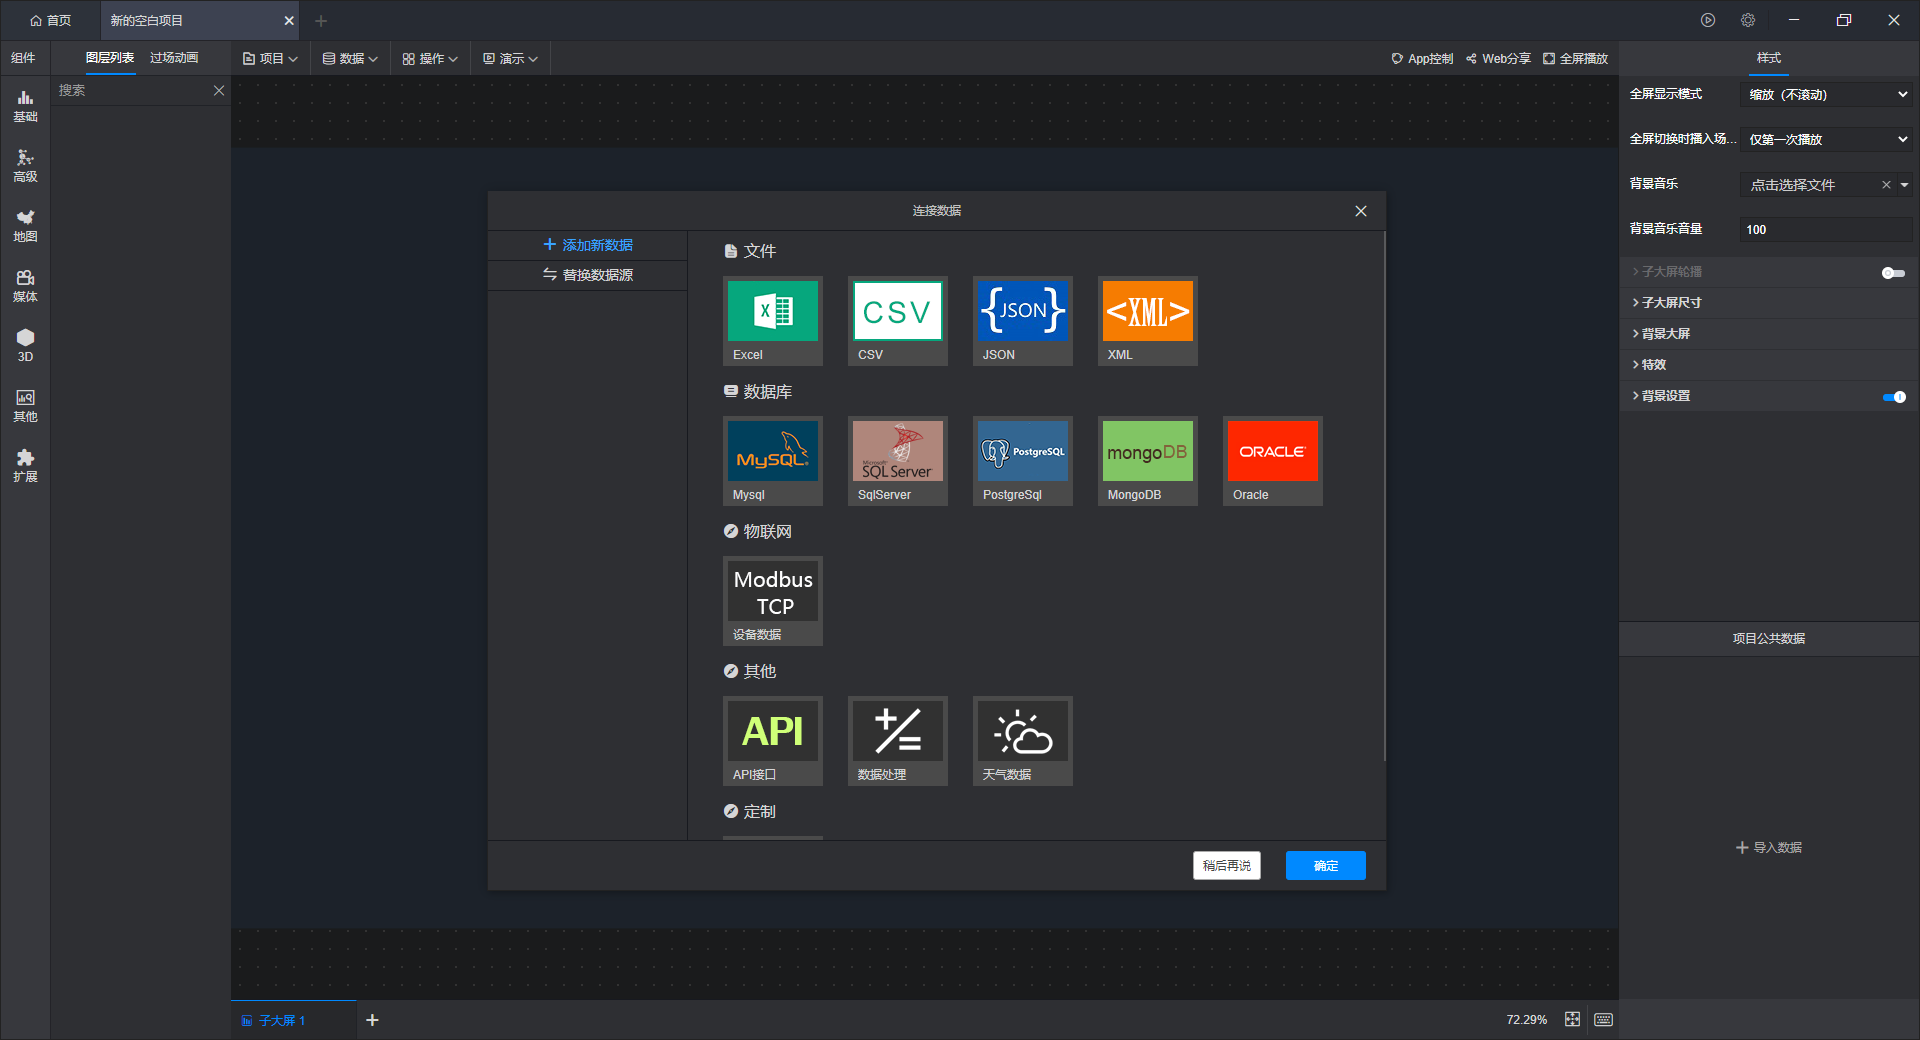Click 导入数据 in public data panel
1920x1040 pixels.
tap(1769, 848)
